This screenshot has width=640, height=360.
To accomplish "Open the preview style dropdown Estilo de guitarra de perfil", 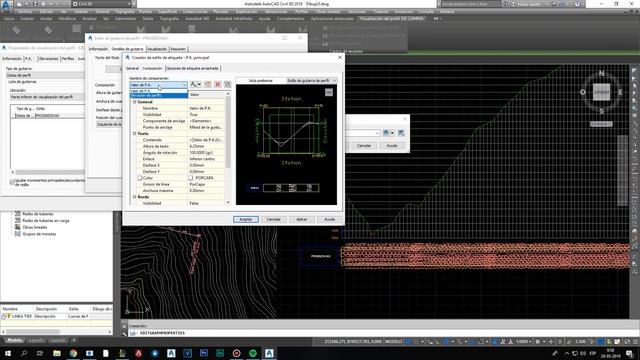I will tap(311, 80).
